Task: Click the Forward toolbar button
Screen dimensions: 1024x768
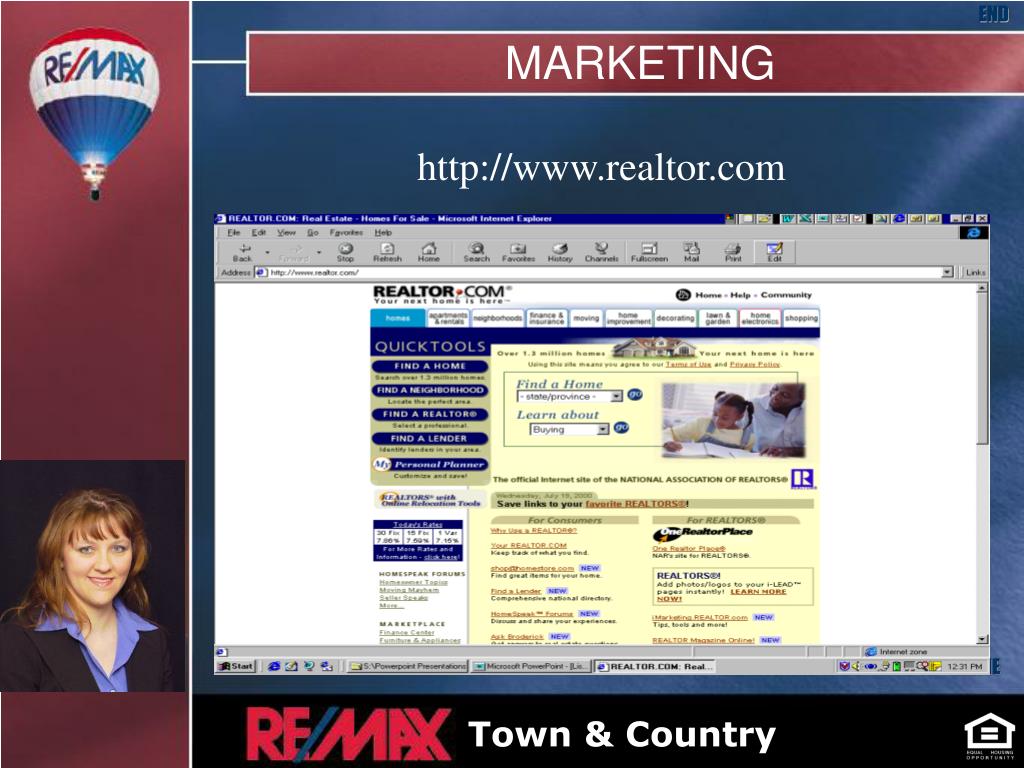Action: pos(295,252)
